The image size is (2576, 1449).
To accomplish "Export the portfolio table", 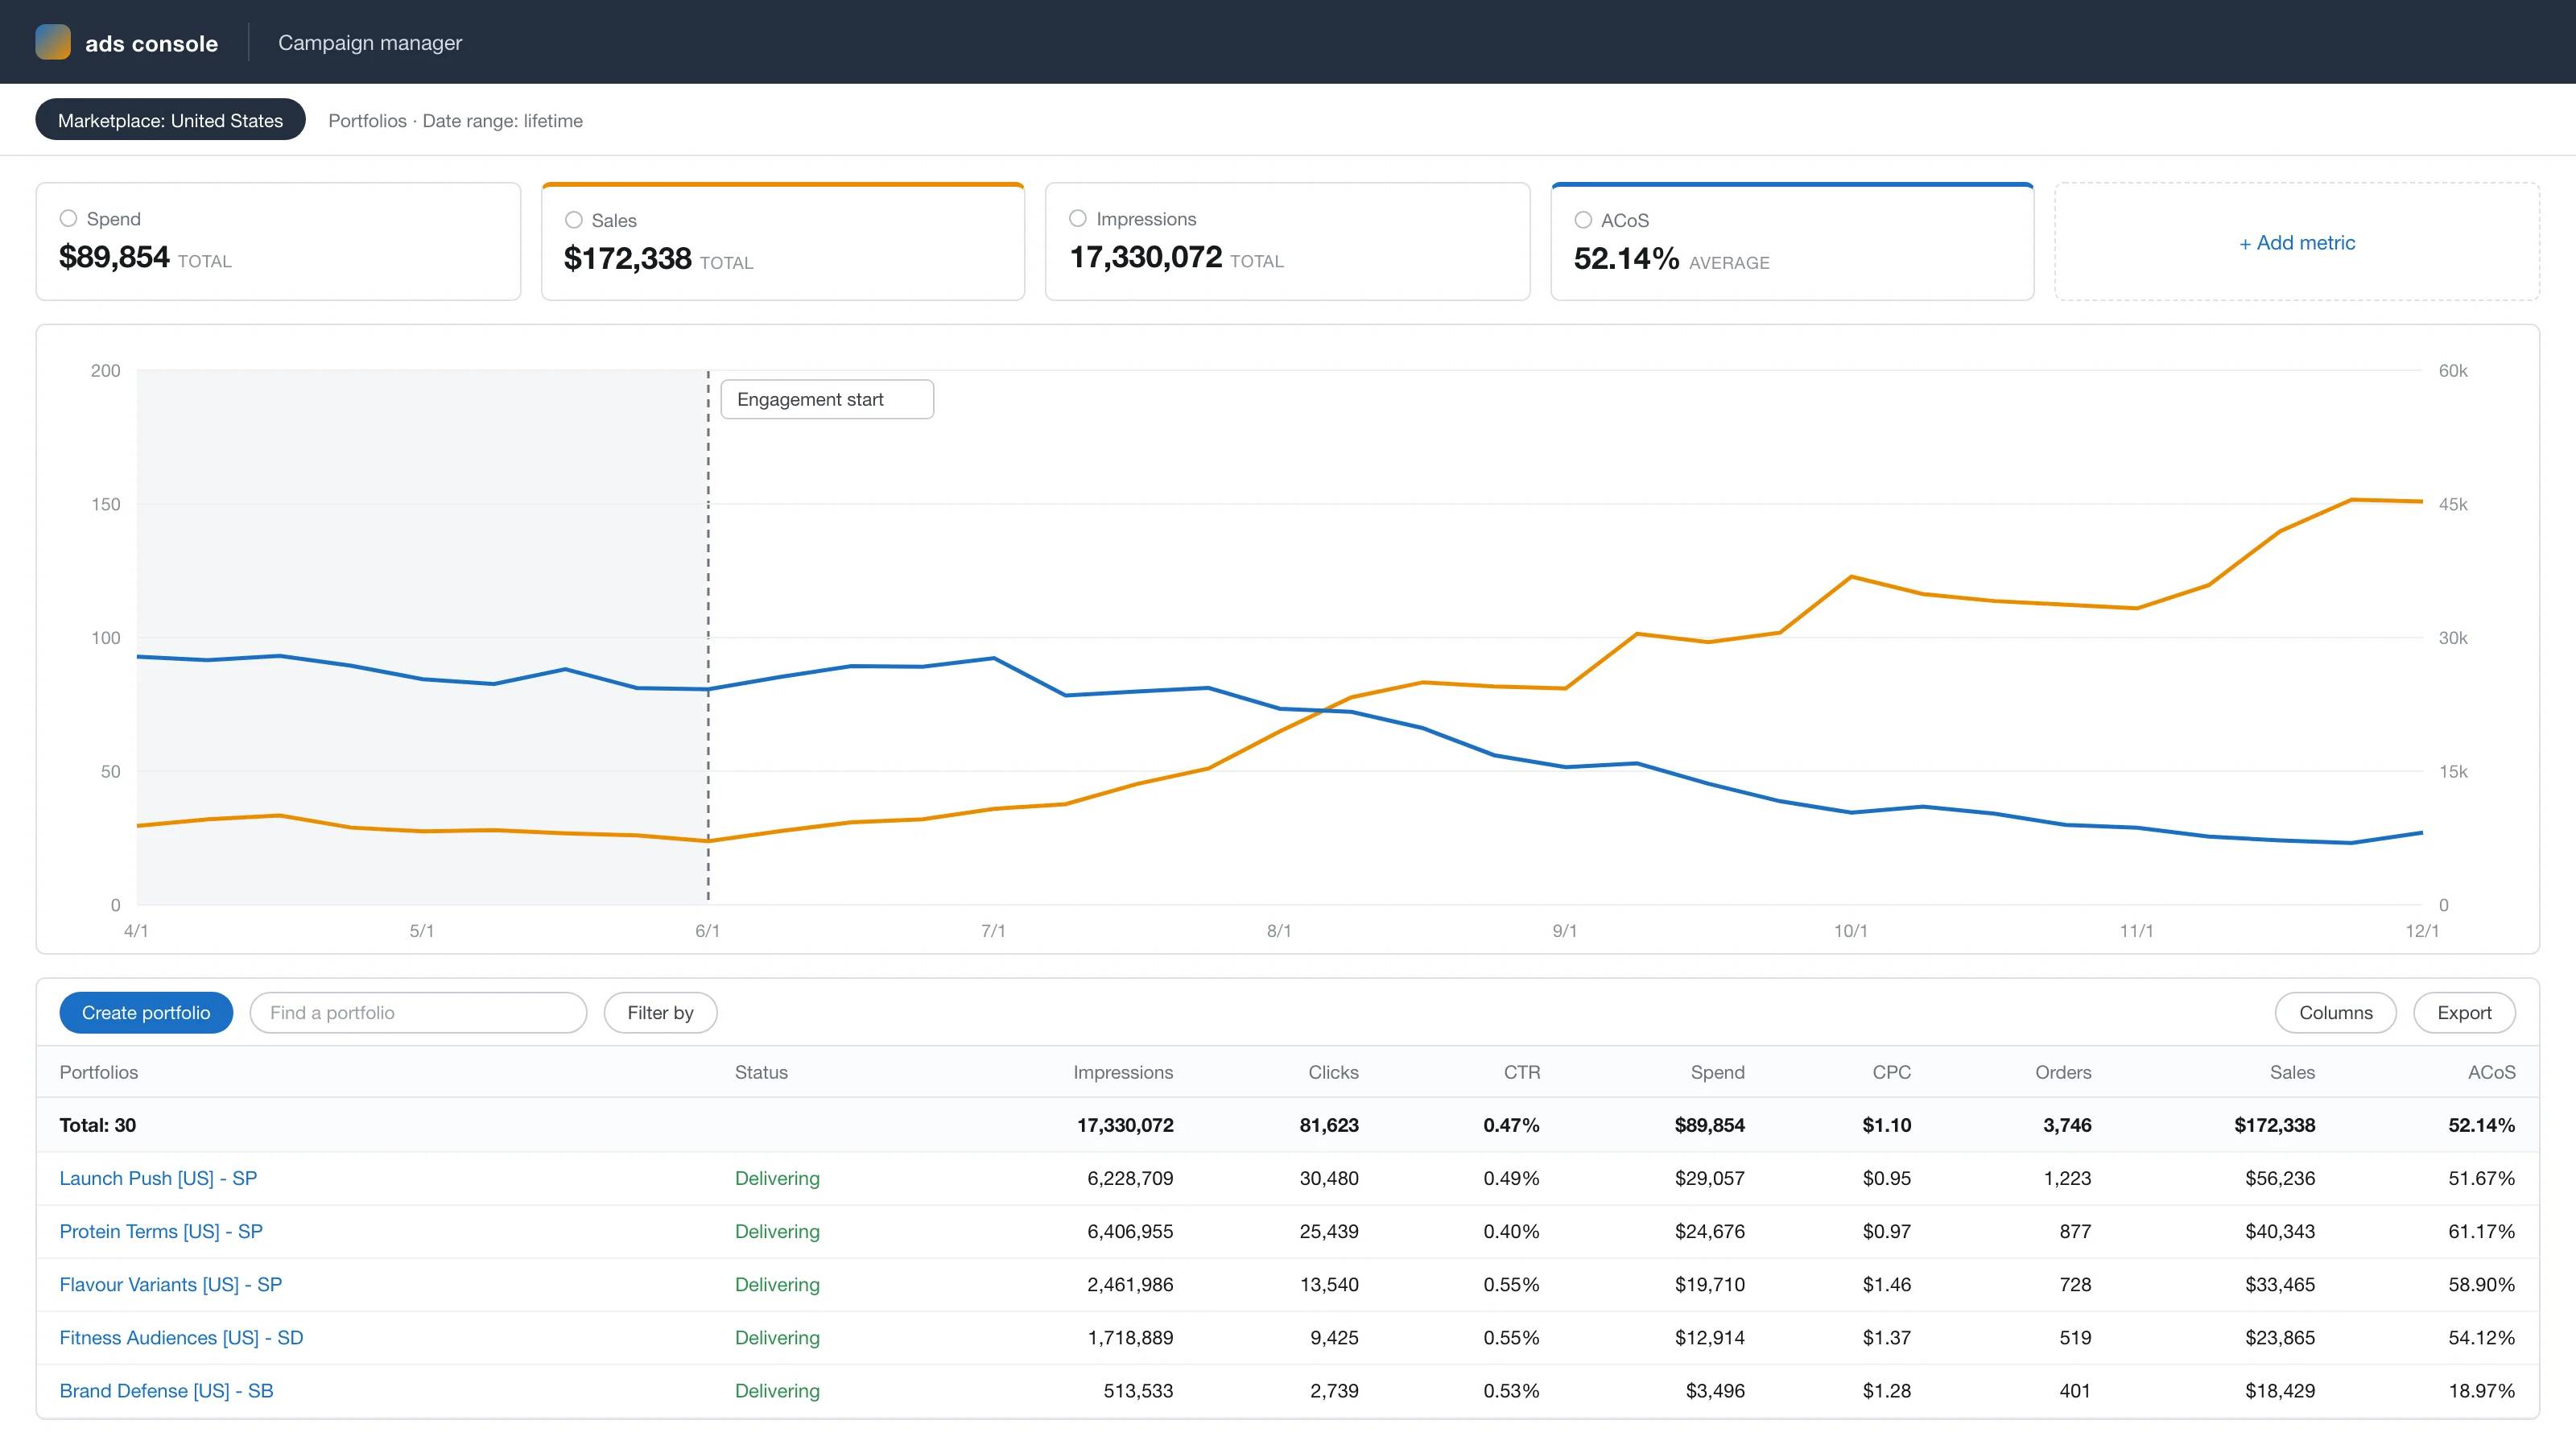I will (2464, 1013).
